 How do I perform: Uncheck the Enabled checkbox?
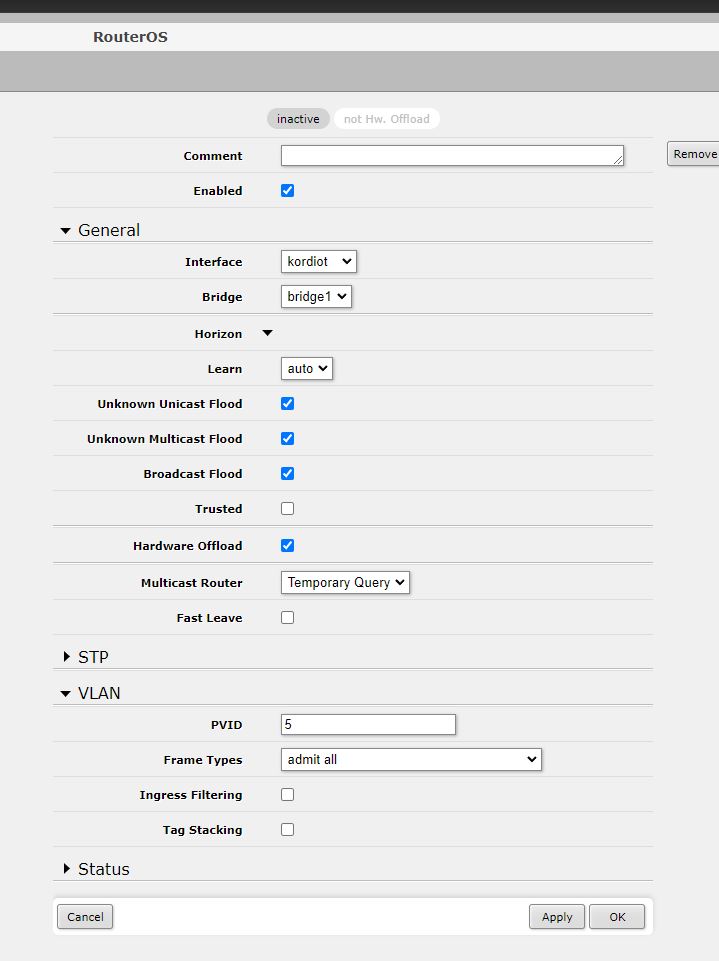coord(288,191)
